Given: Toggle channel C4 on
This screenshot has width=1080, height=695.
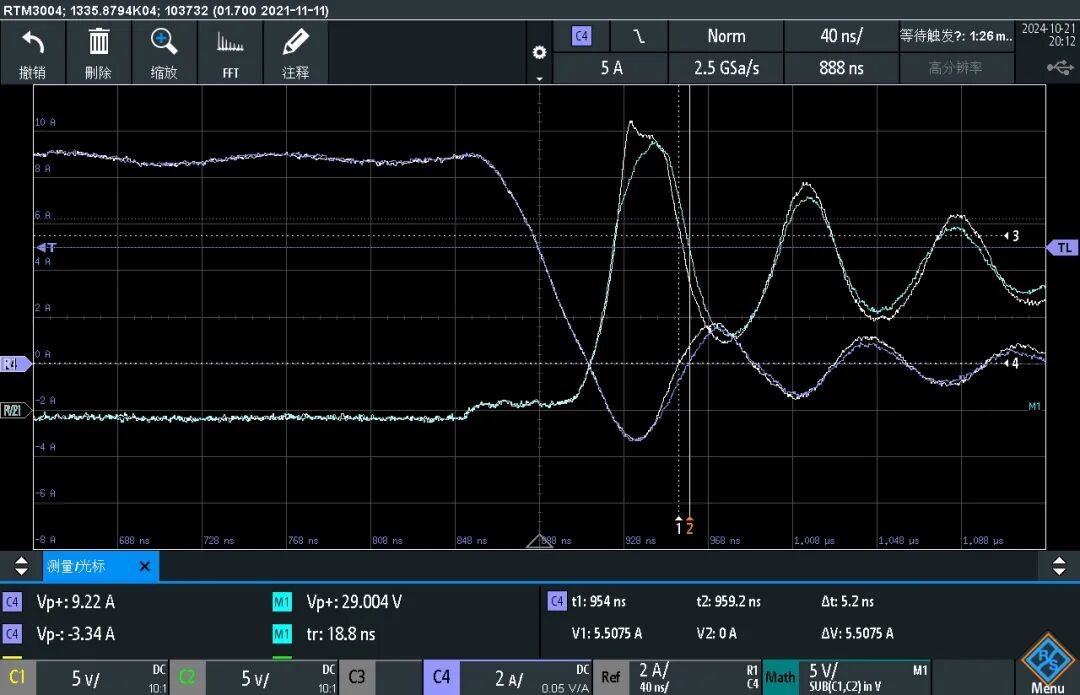Looking at the screenshot, I should coord(441,677).
